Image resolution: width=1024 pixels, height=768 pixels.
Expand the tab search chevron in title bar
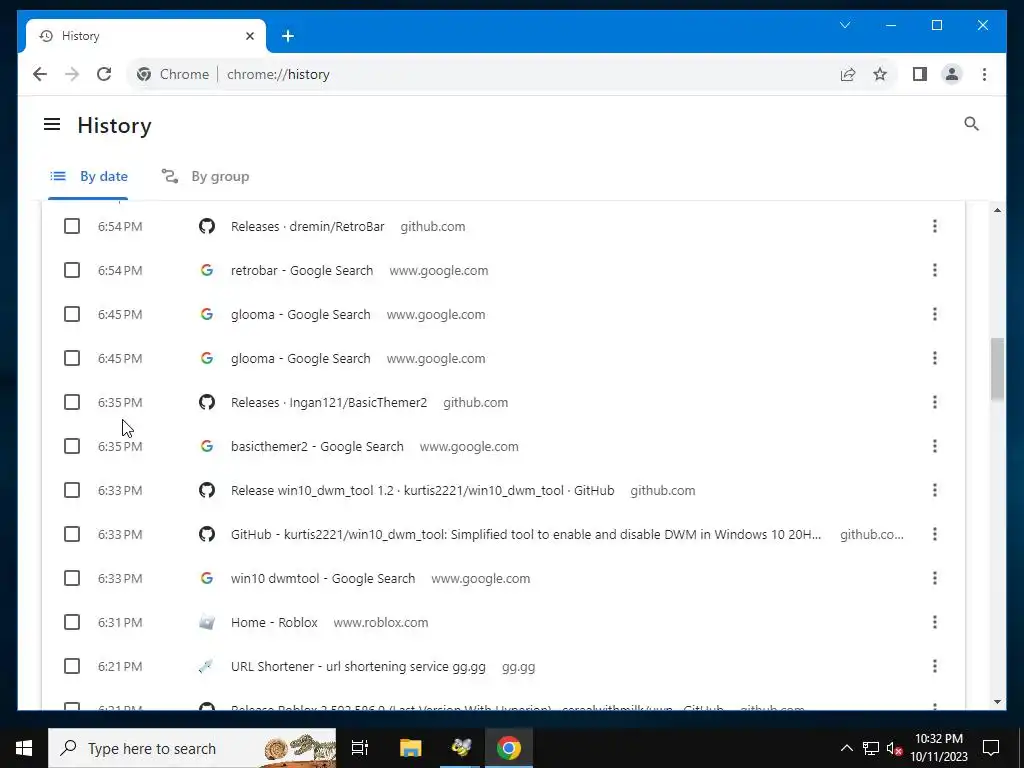(844, 25)
